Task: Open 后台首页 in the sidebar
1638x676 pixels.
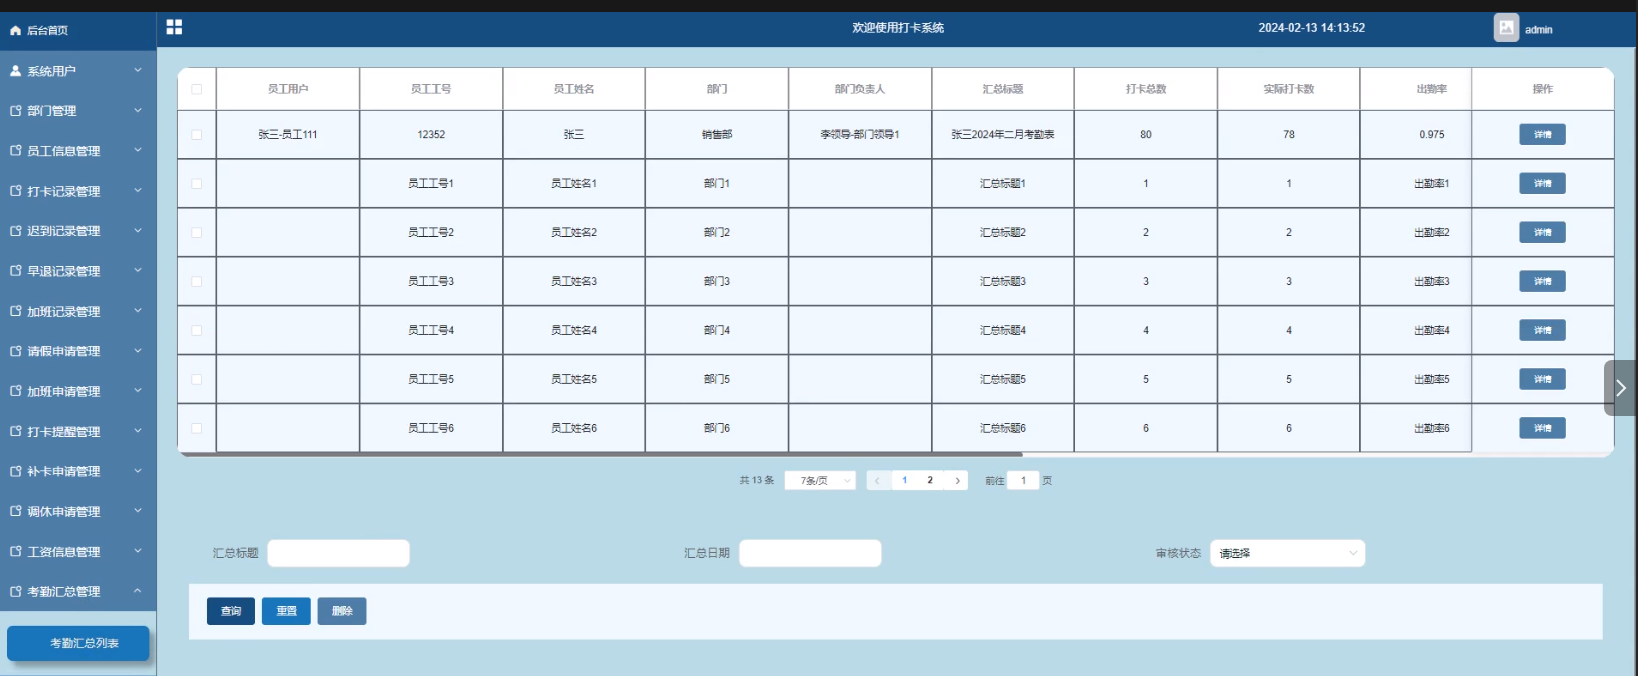Action: pos(78,31)
